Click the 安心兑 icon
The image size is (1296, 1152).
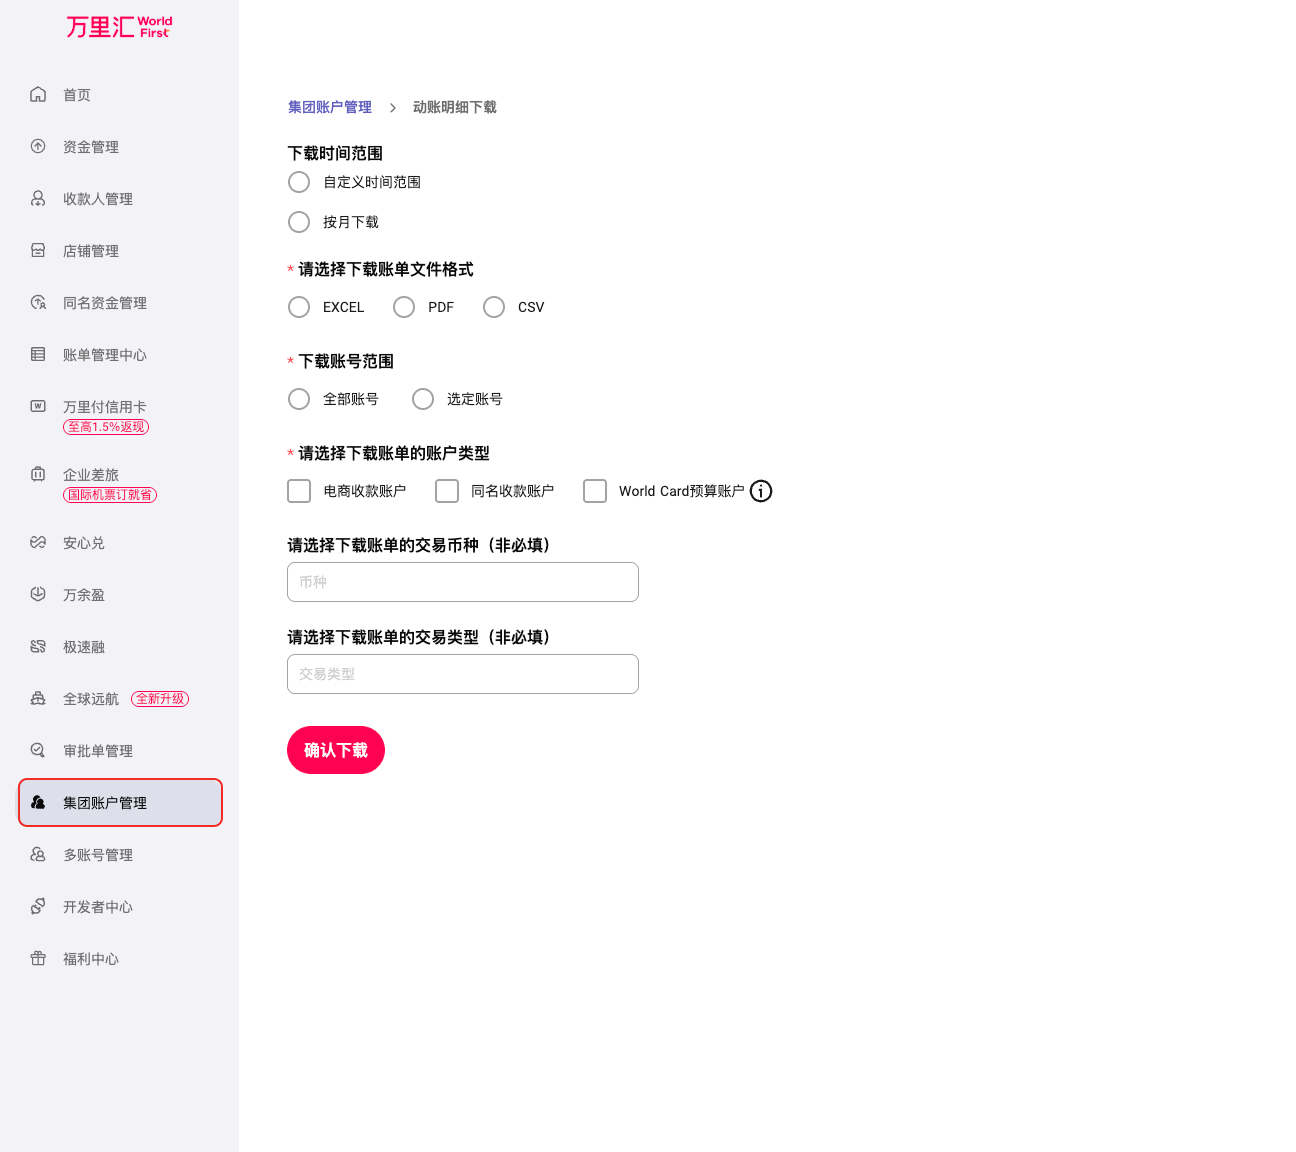point(38,542)
